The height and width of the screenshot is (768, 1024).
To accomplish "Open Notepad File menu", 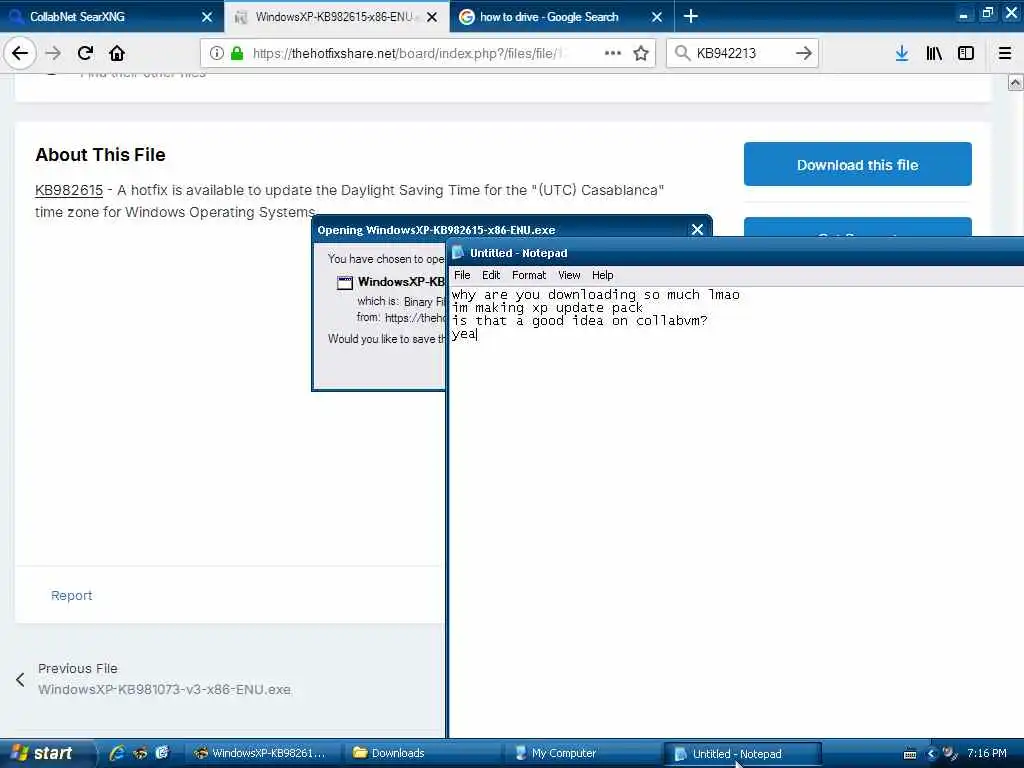I will tap(462, 275).
